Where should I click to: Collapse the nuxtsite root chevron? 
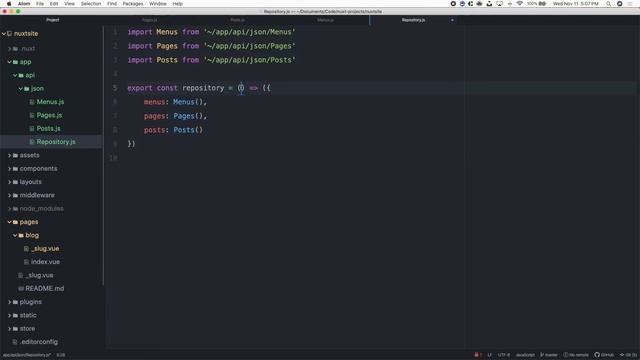4,34
